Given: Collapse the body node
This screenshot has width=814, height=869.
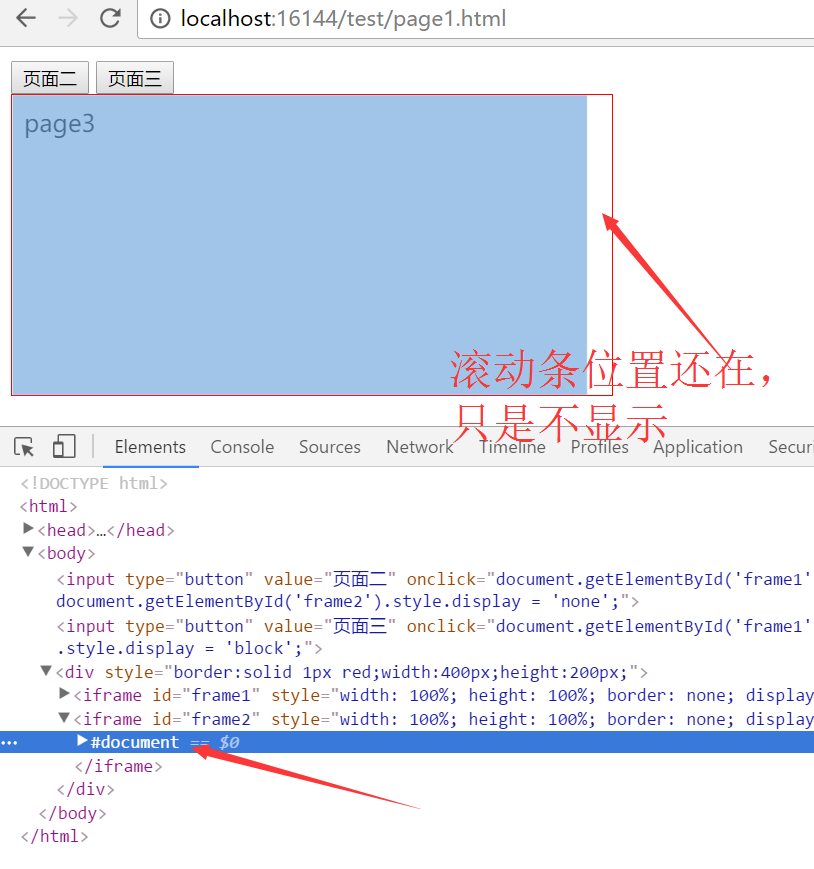Looking at the screenshot, I should coord(28,552).
